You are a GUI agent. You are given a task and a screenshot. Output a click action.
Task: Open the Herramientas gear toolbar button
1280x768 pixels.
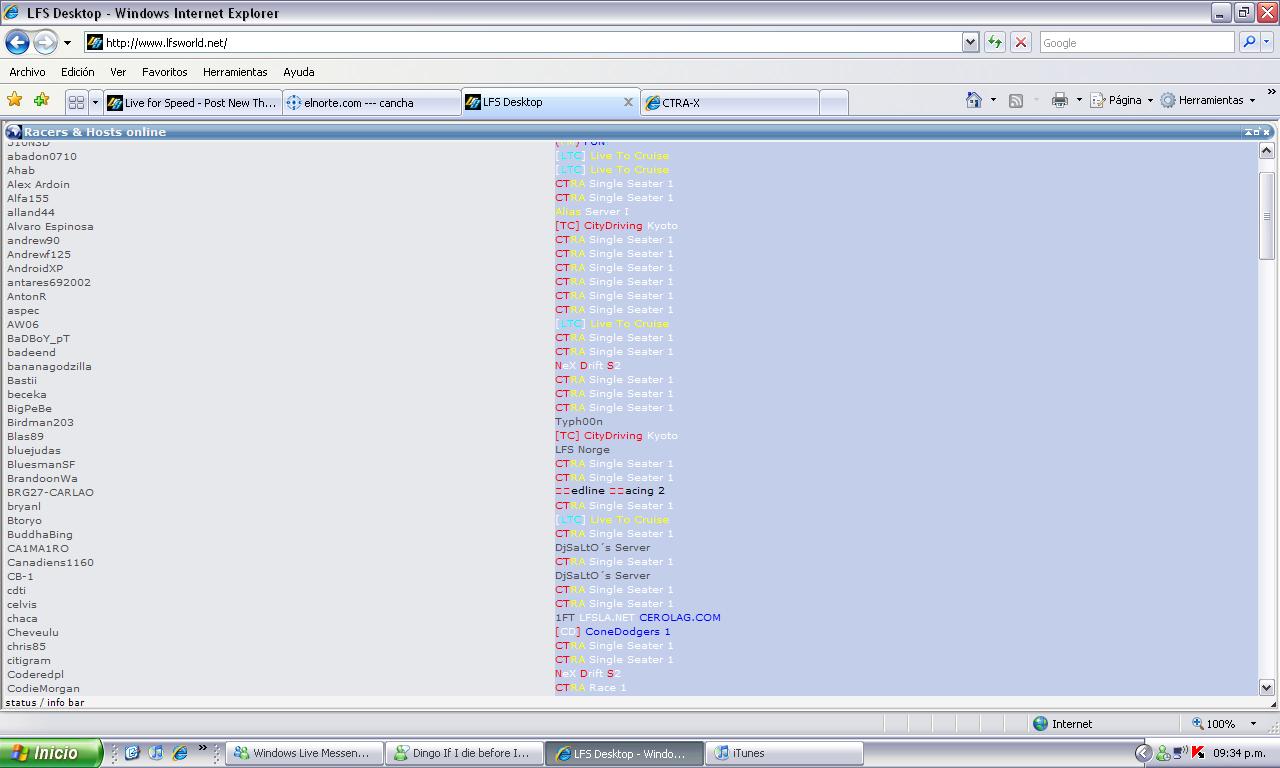[1207, 100]
